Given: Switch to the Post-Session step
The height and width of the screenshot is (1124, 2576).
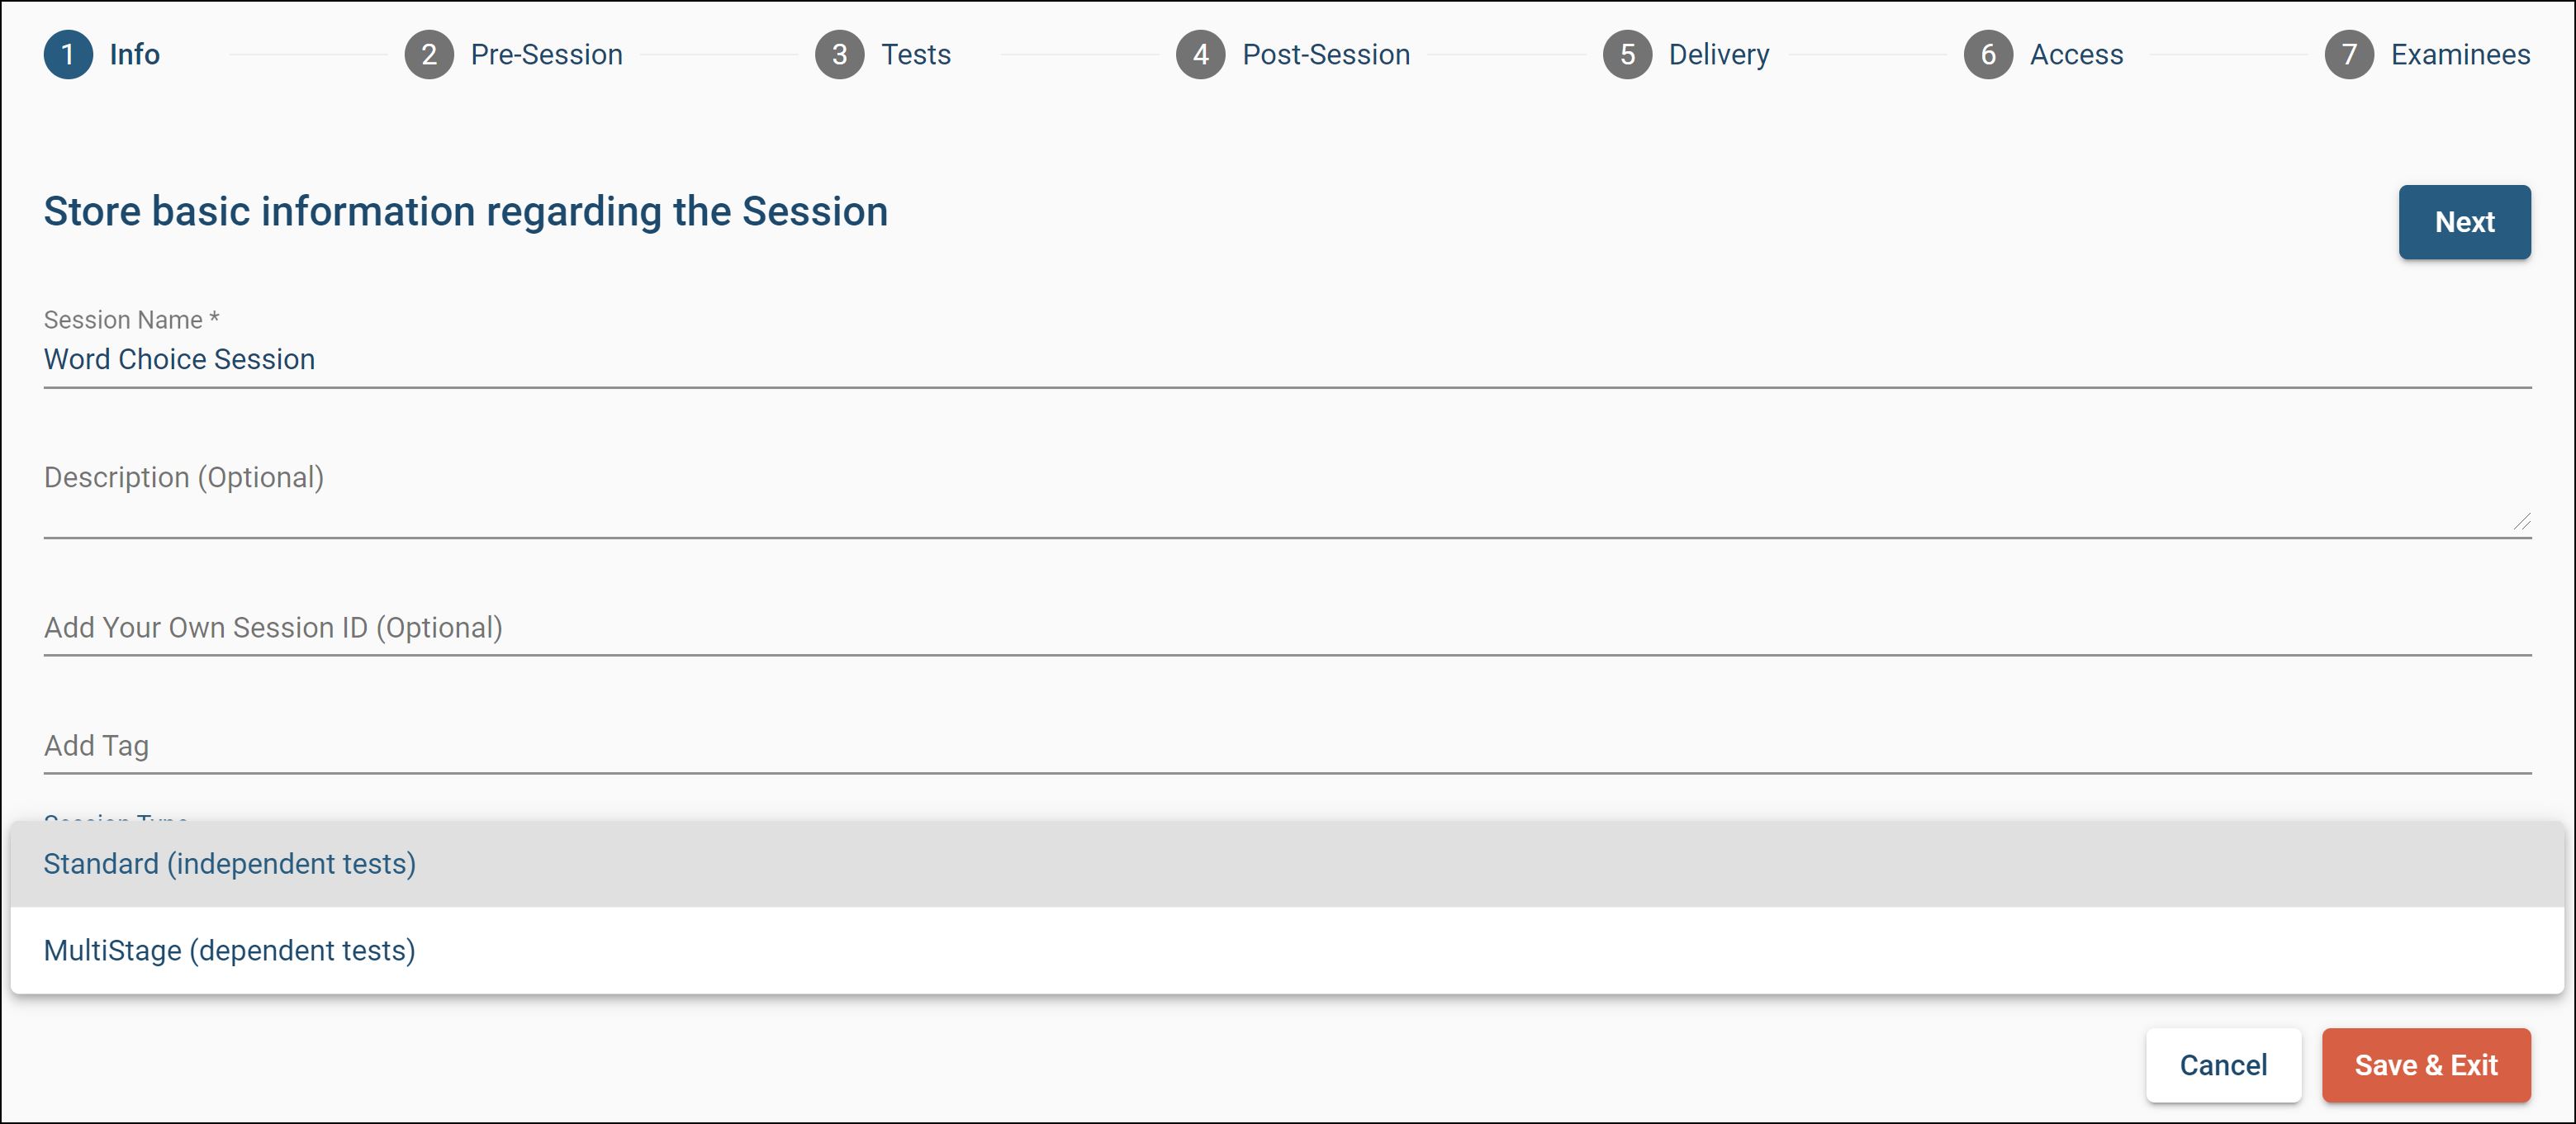Looking at the screenshot, I should click(x=1325, y=54).
